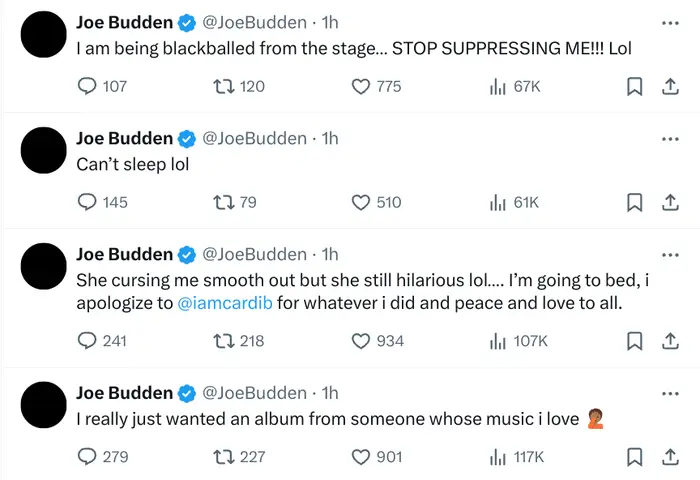View analytics of the 67K views tweet

498,87
